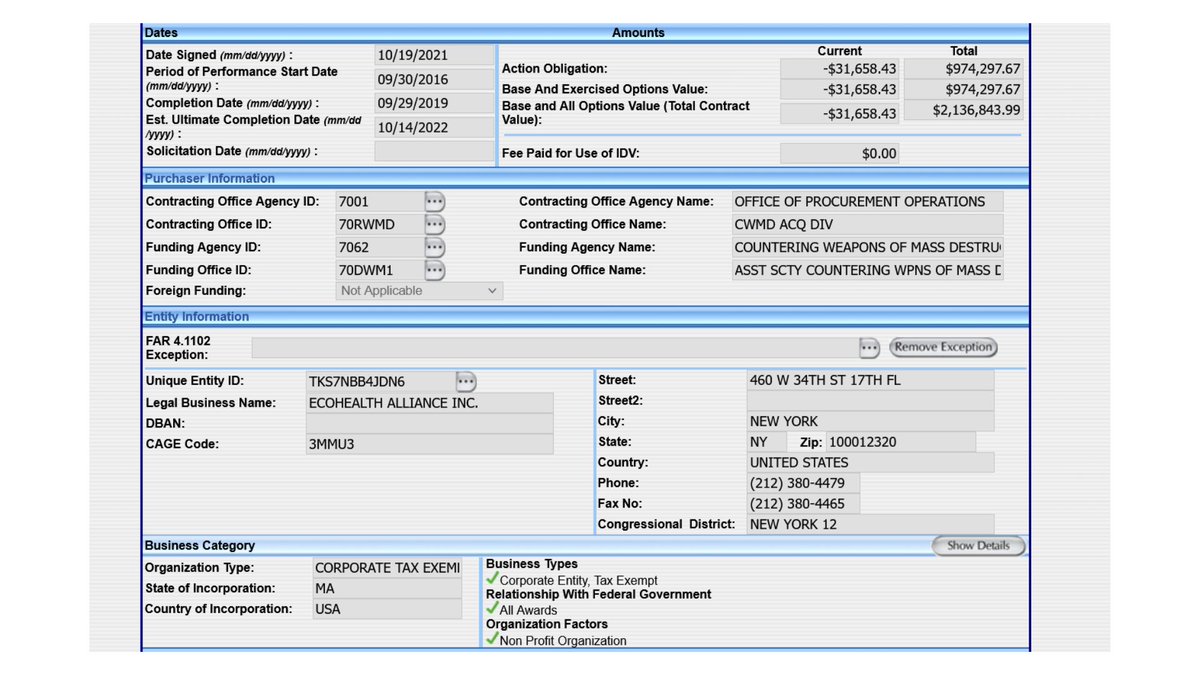Click ellipsis button beside Contracting Office ID
Screen dimensions: 1200x675
(434, 224)
